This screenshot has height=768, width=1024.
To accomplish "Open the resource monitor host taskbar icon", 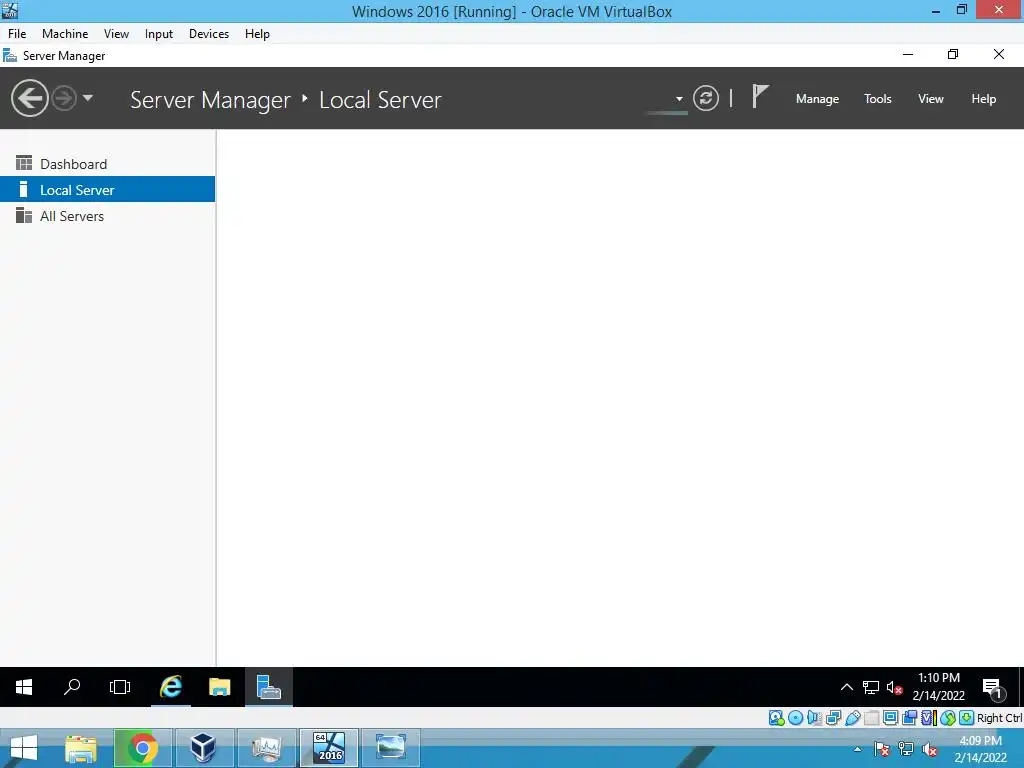I will tap(266, 748).
